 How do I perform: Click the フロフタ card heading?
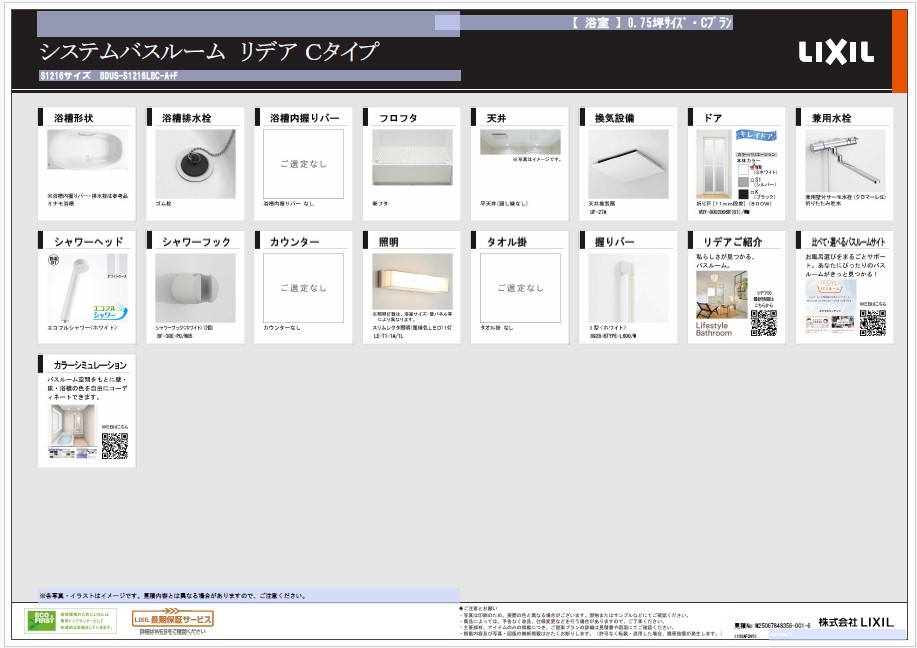click(398, 118)
